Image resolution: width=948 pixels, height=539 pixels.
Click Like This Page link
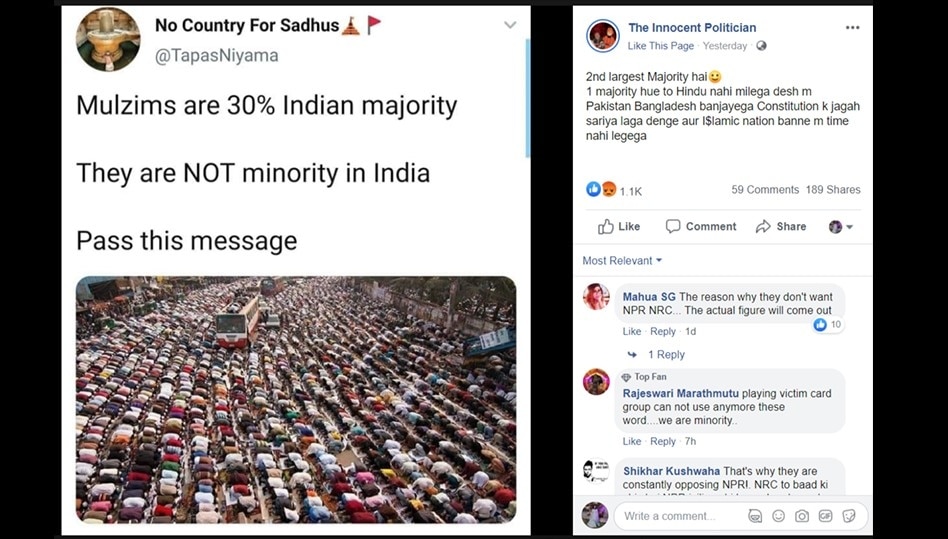(660, 46)
